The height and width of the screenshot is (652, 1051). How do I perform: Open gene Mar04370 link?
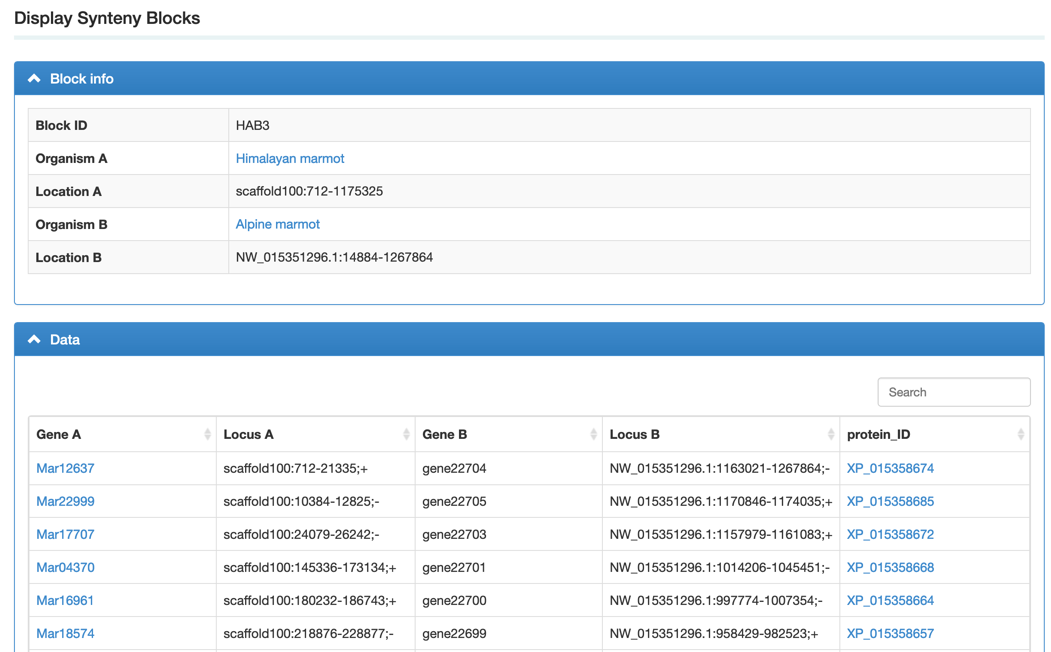coord(65,567)
